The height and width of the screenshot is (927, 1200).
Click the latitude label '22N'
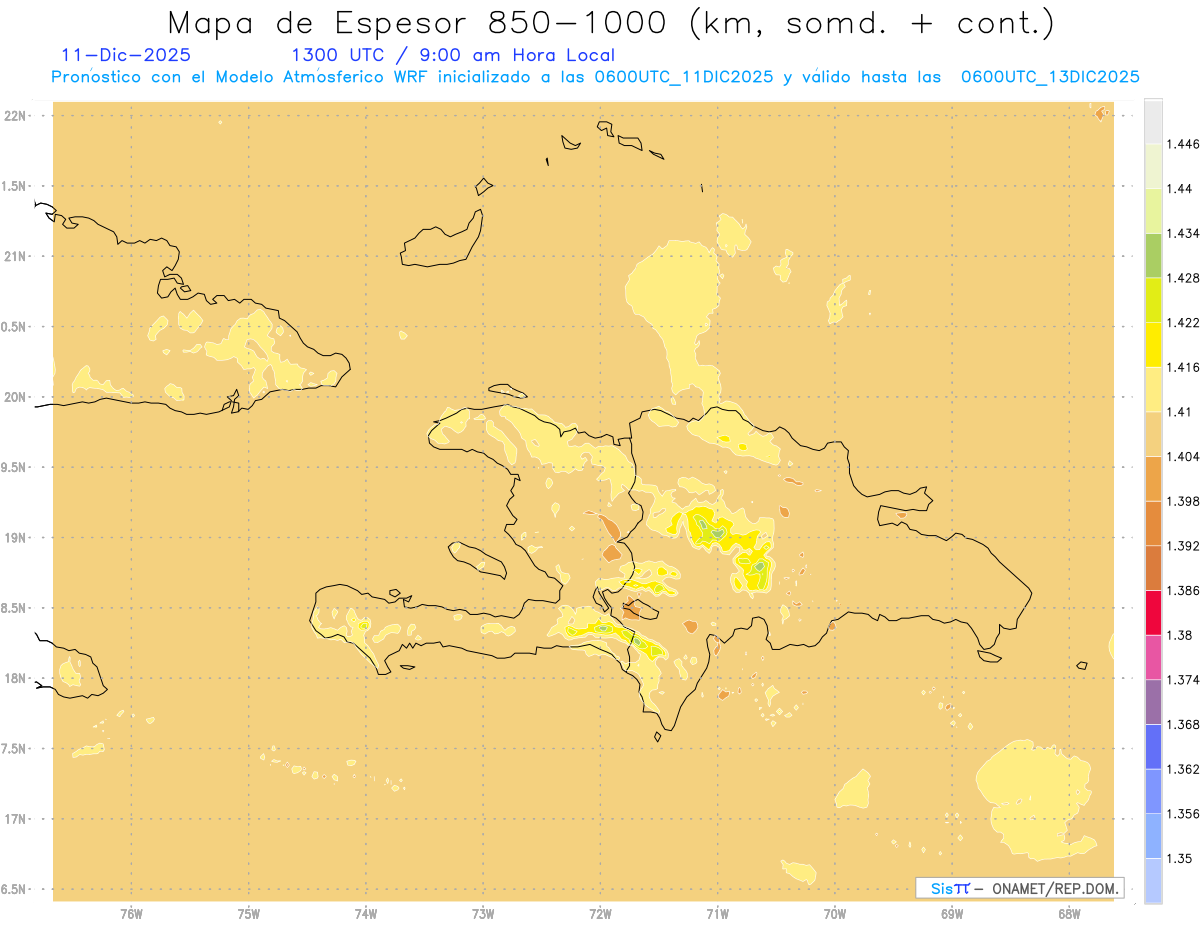point(15,116)
